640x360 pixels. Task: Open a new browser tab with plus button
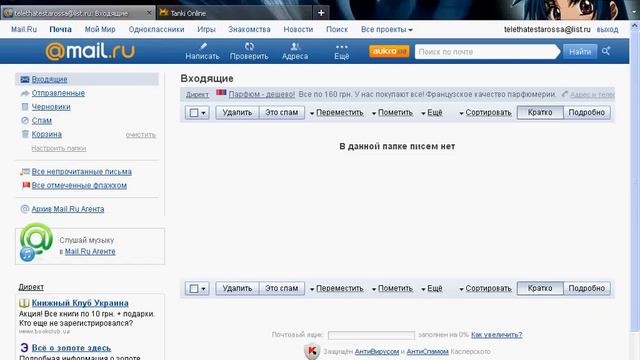(x=321, y=13)
